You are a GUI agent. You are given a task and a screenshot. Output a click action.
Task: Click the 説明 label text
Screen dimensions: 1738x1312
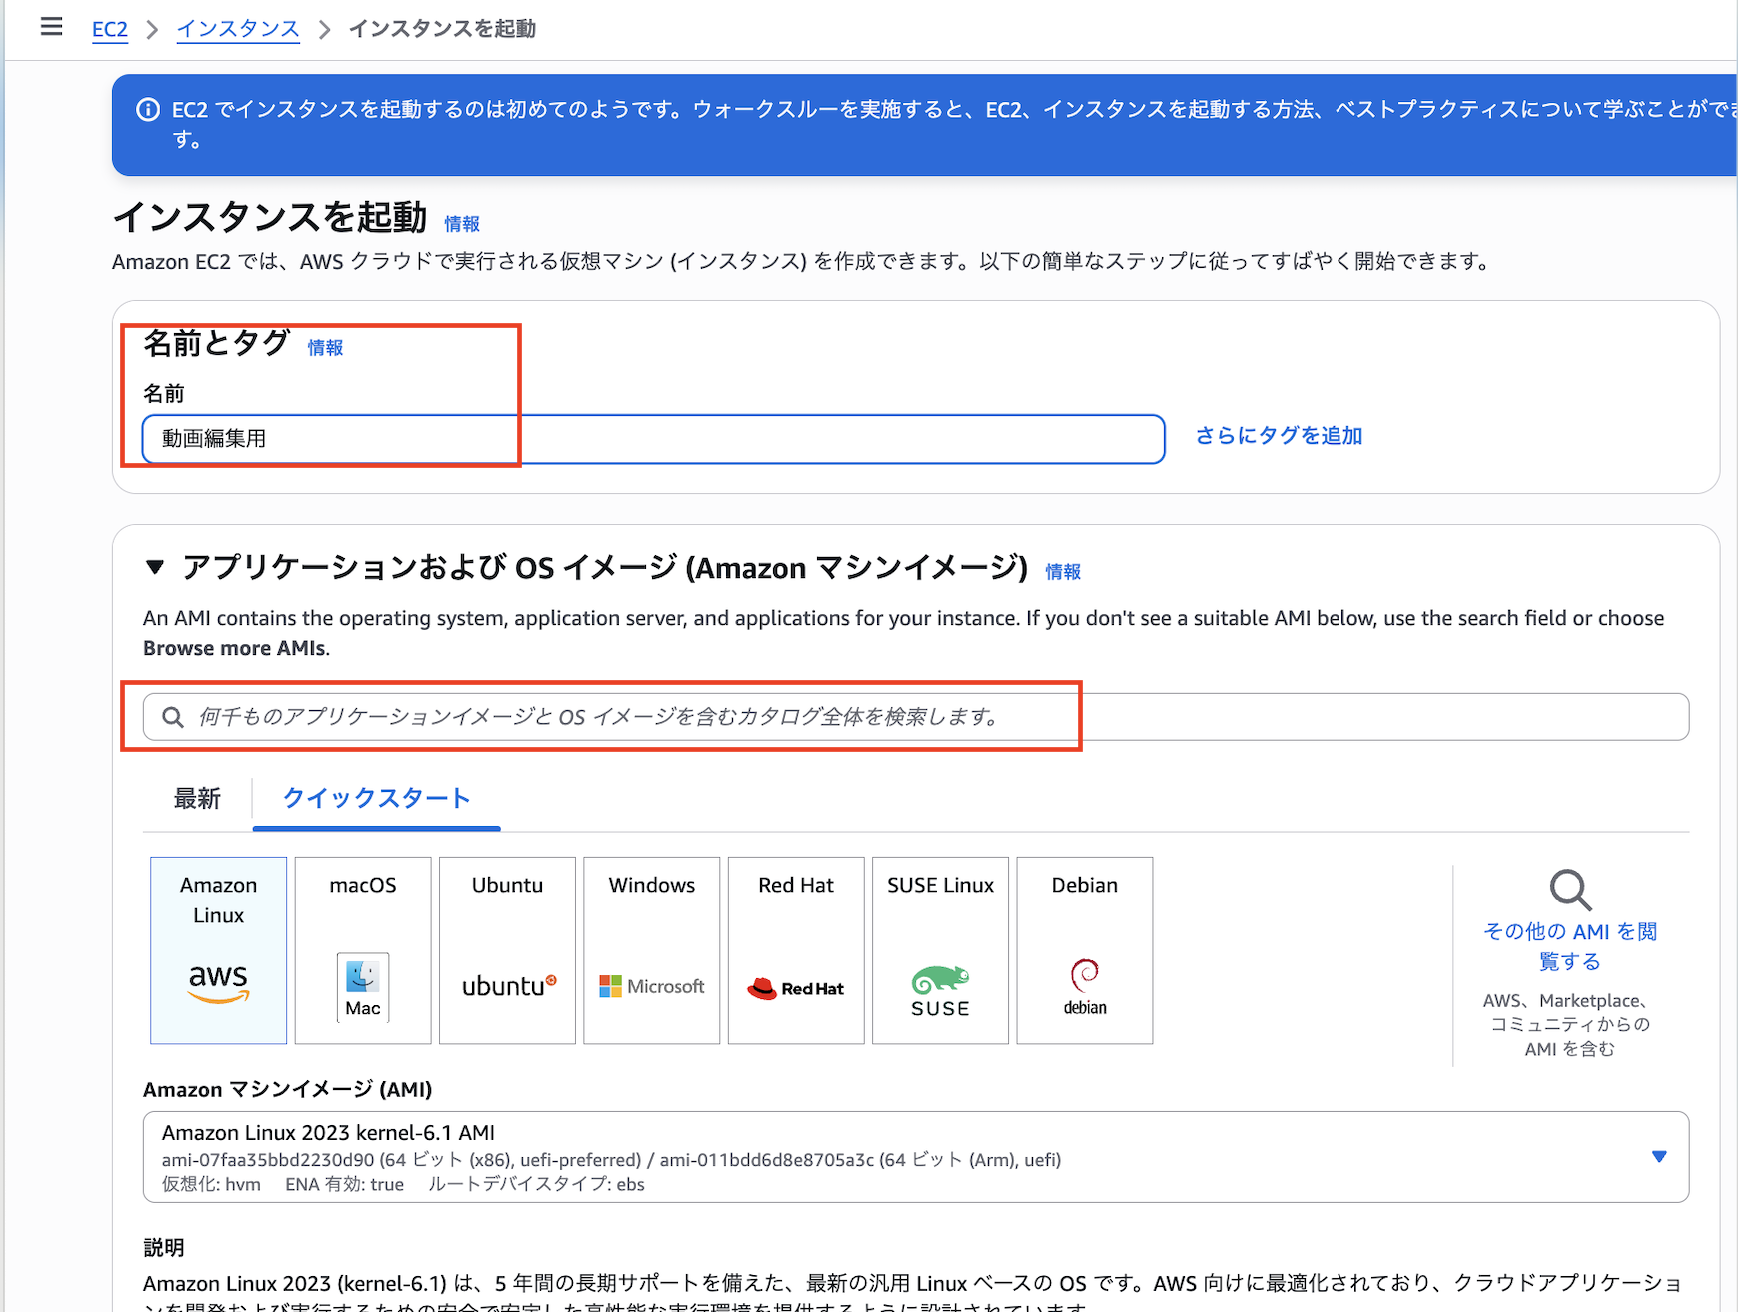tap(164, 1247)
